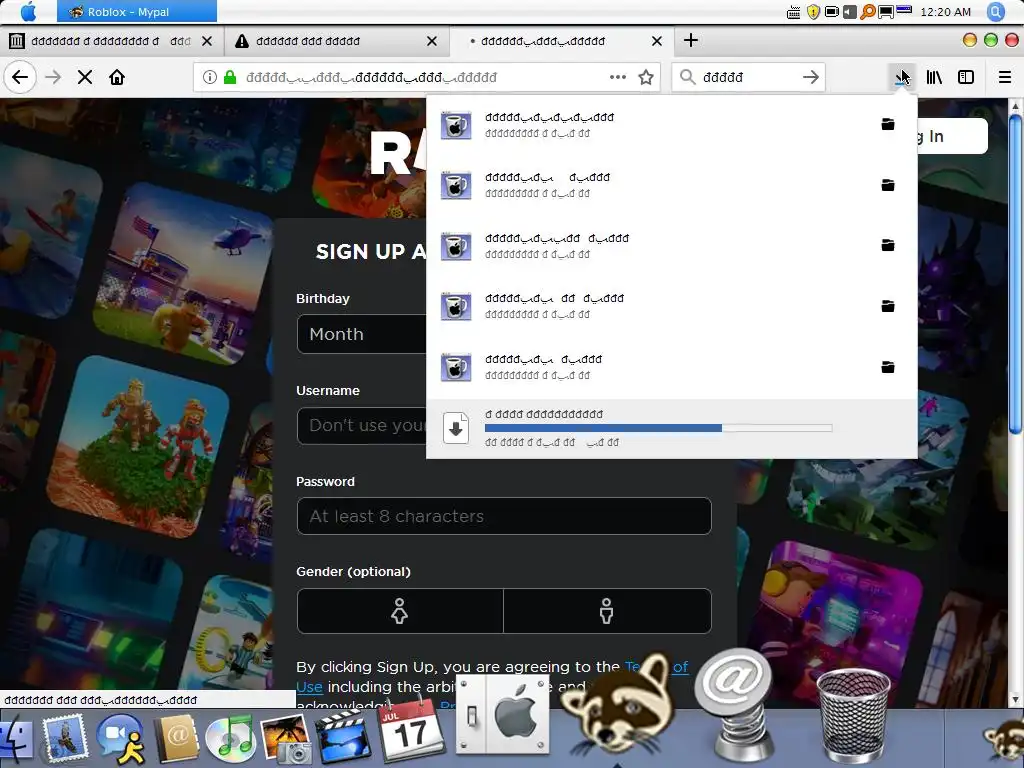Click the search box text field
This screenshot has height=768, width=1024.
coord(748,78)
